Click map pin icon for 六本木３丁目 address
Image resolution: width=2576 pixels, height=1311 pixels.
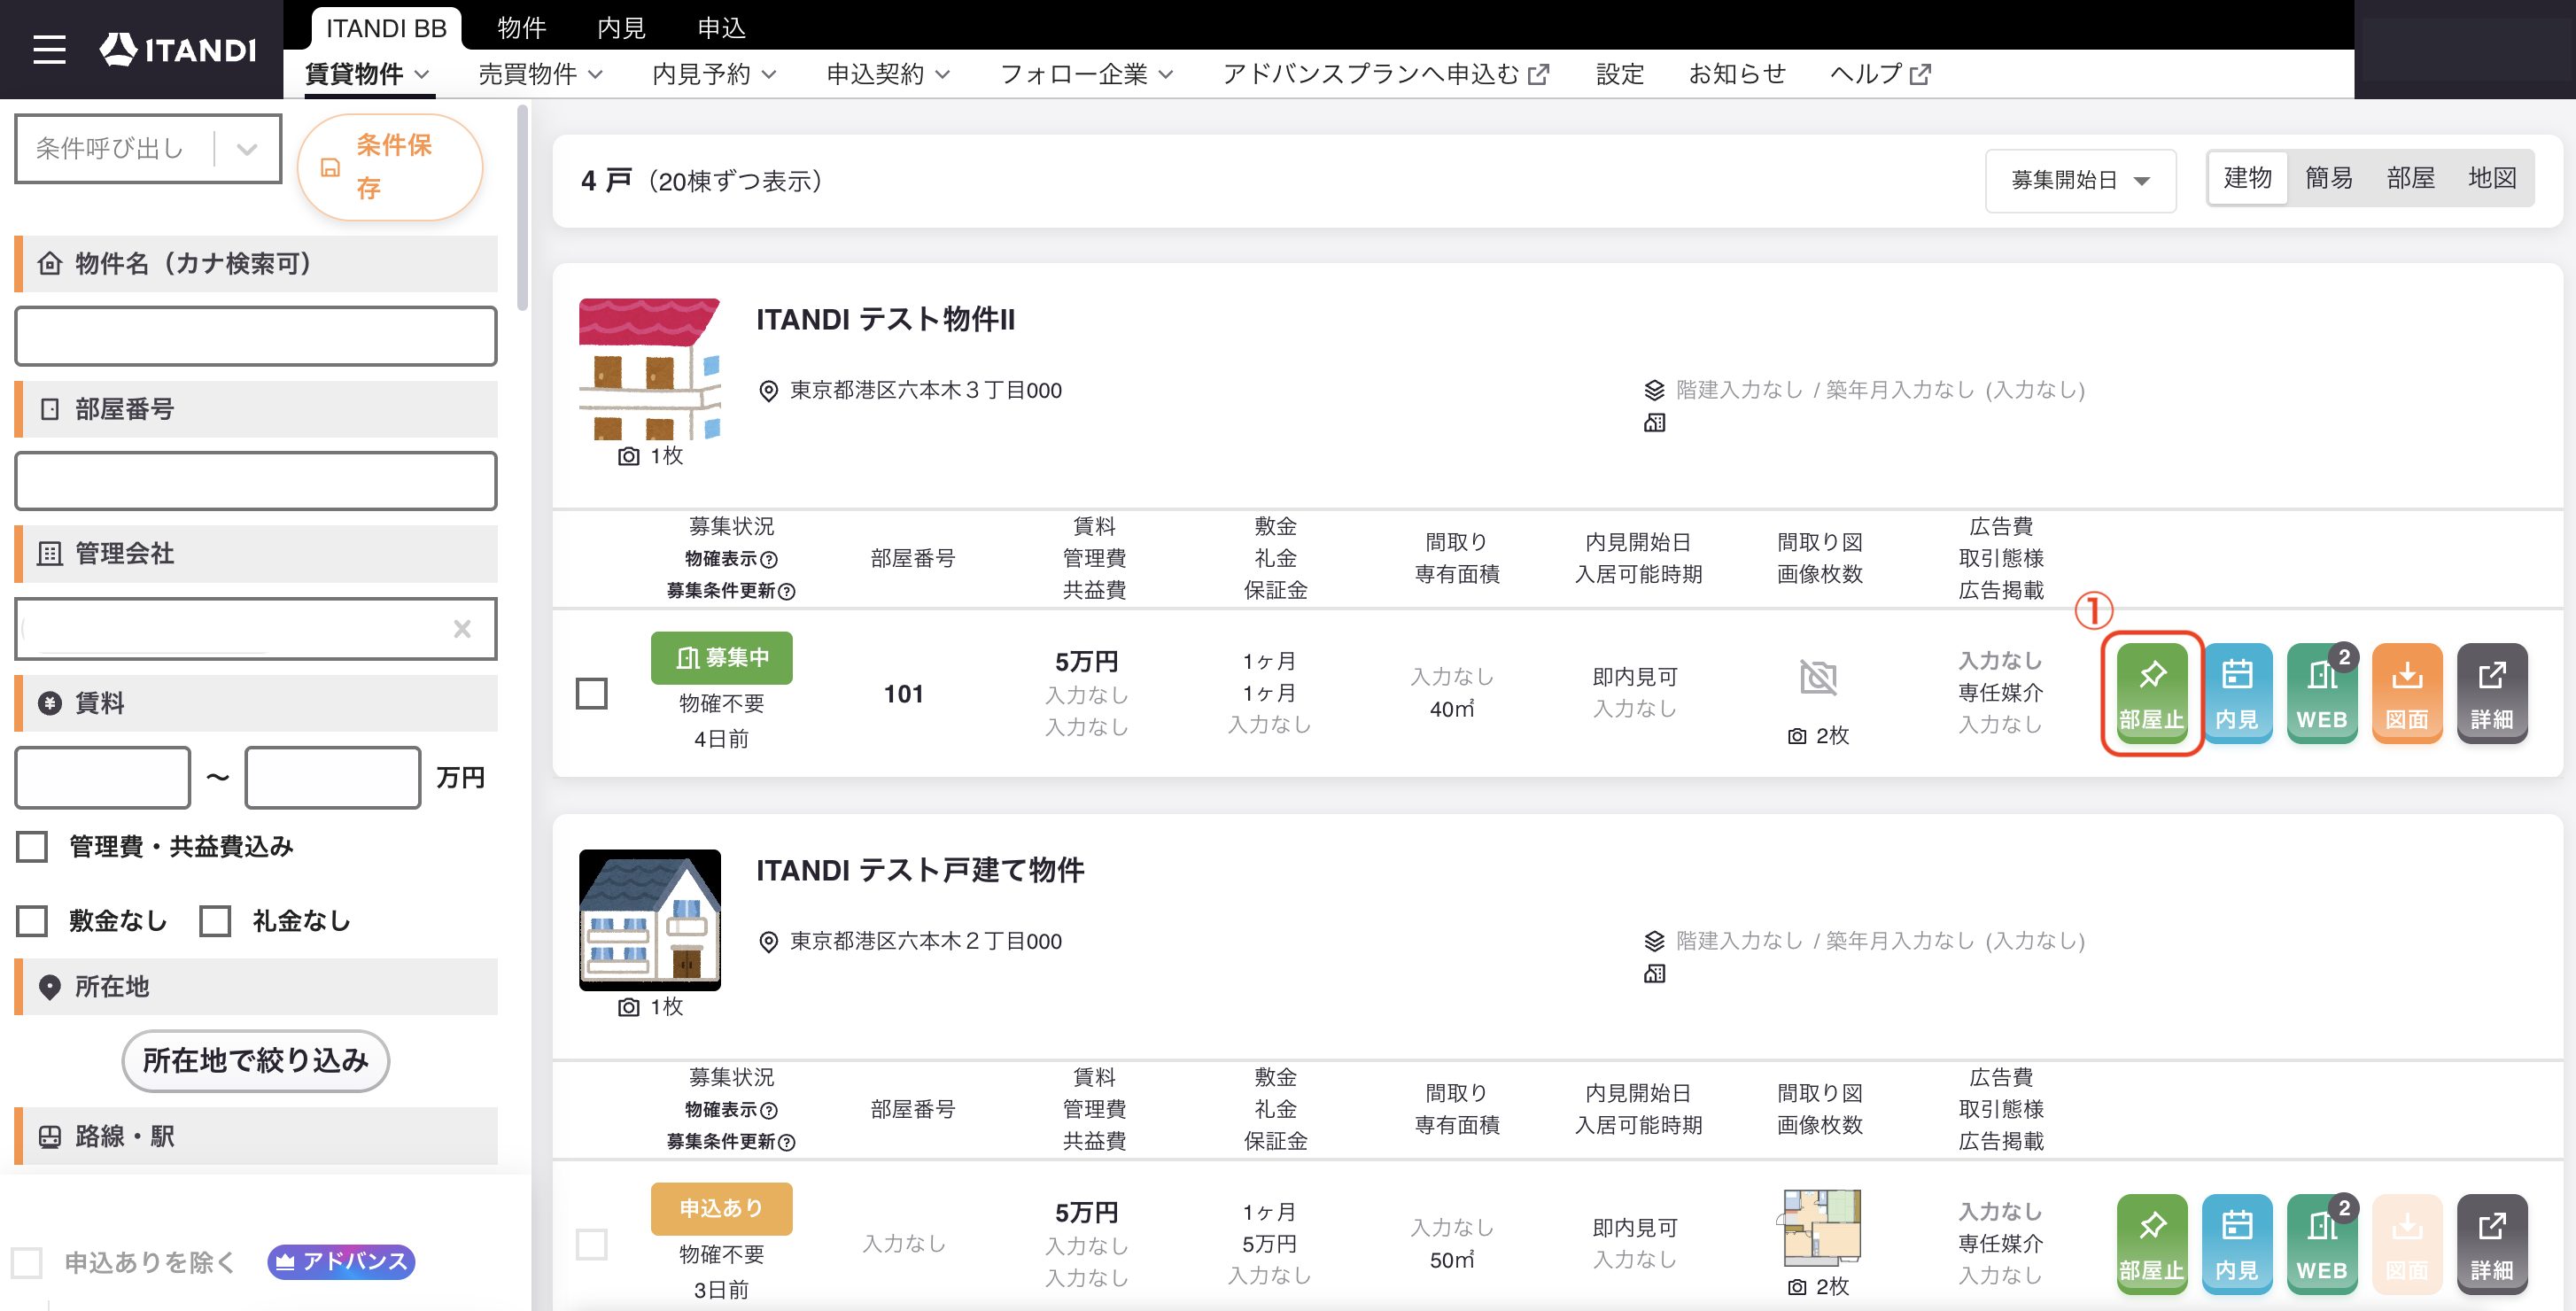[768, 391]
